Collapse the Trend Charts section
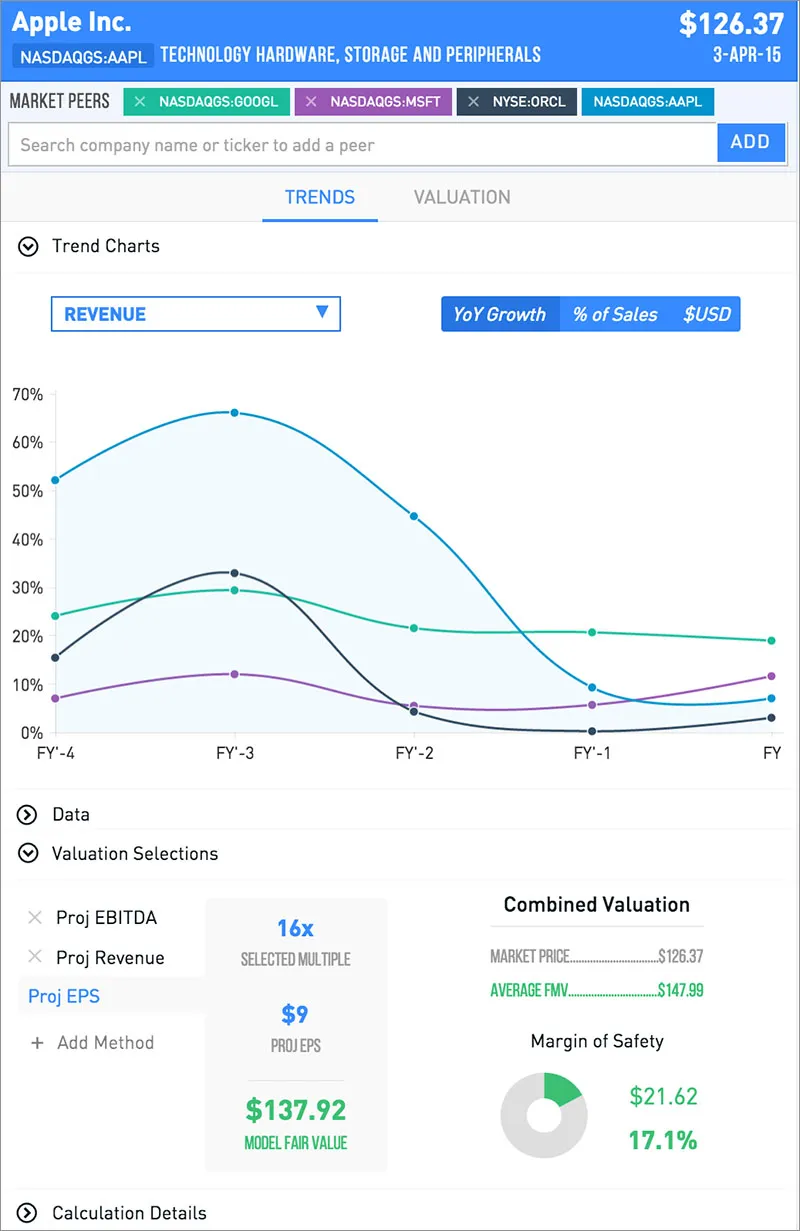800x1231 pixels. [28, 246]
